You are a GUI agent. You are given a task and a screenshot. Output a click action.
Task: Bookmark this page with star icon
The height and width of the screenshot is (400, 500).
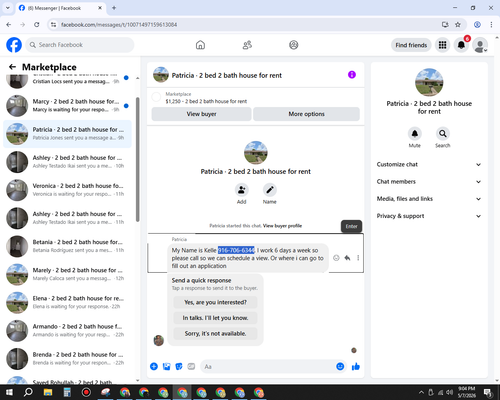[x=458, y=25]
